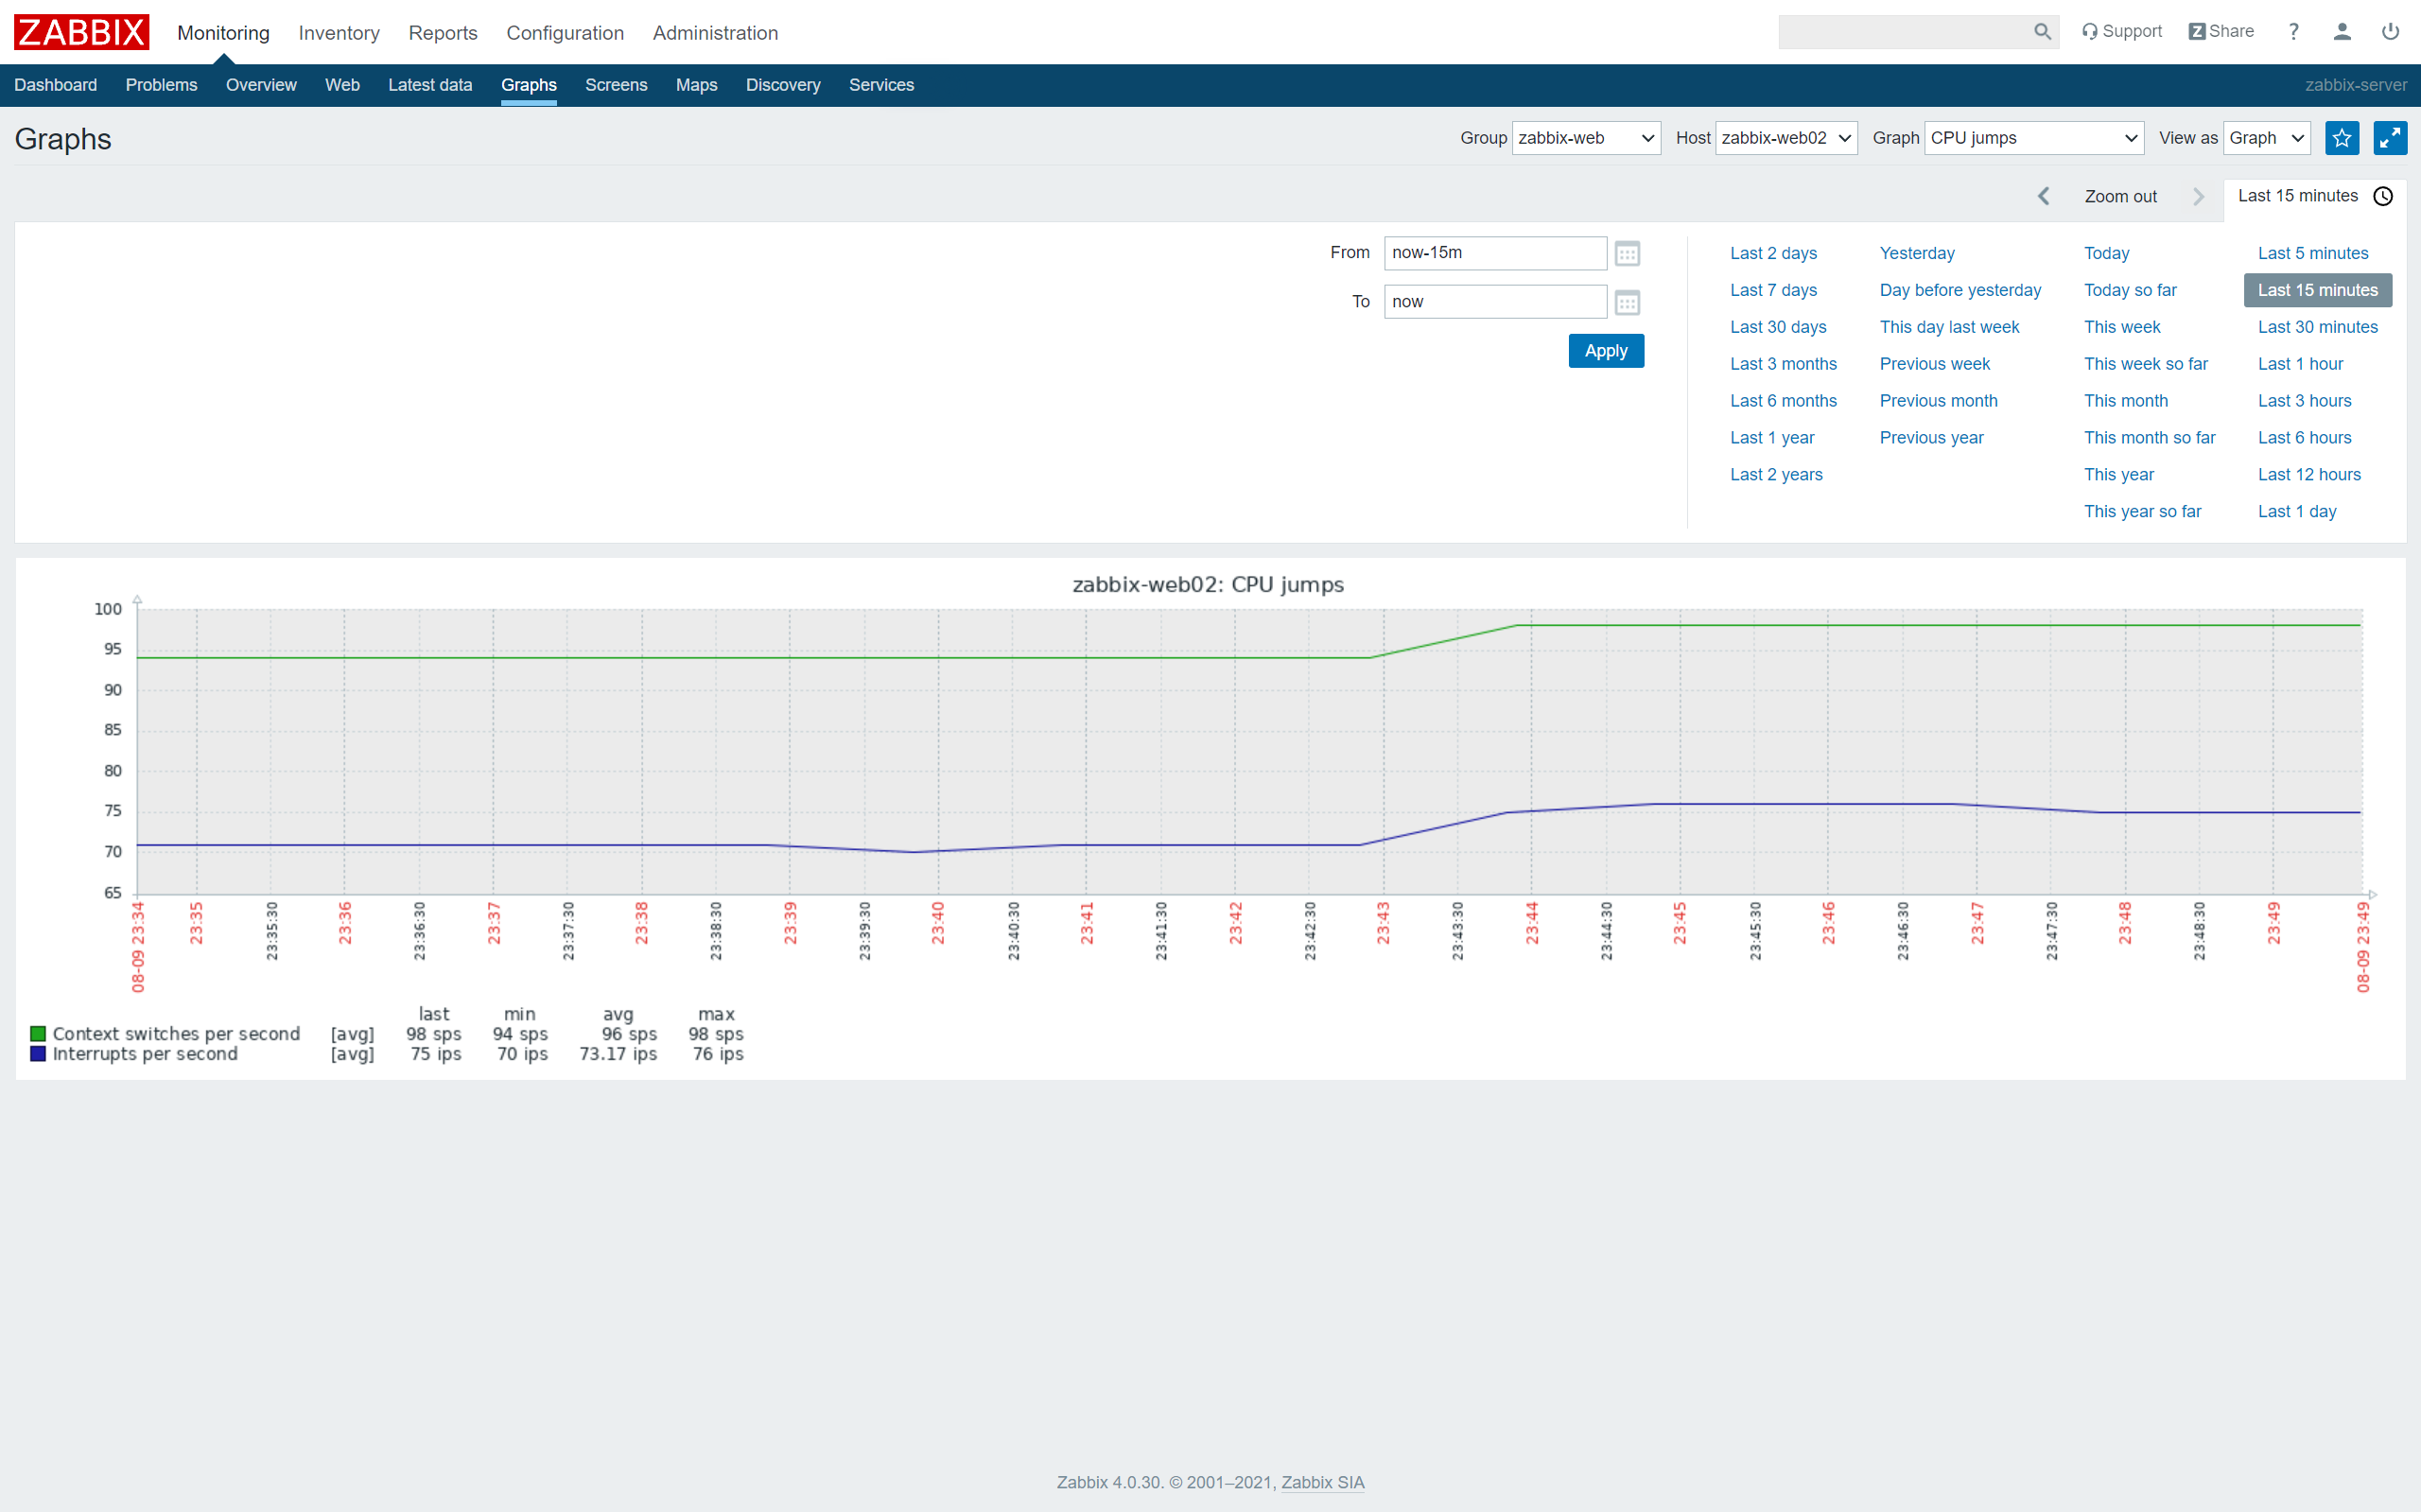Click green Context switches legend swatch
This screenshot has width=2421, height=1512.
[x=38, y=1033]
